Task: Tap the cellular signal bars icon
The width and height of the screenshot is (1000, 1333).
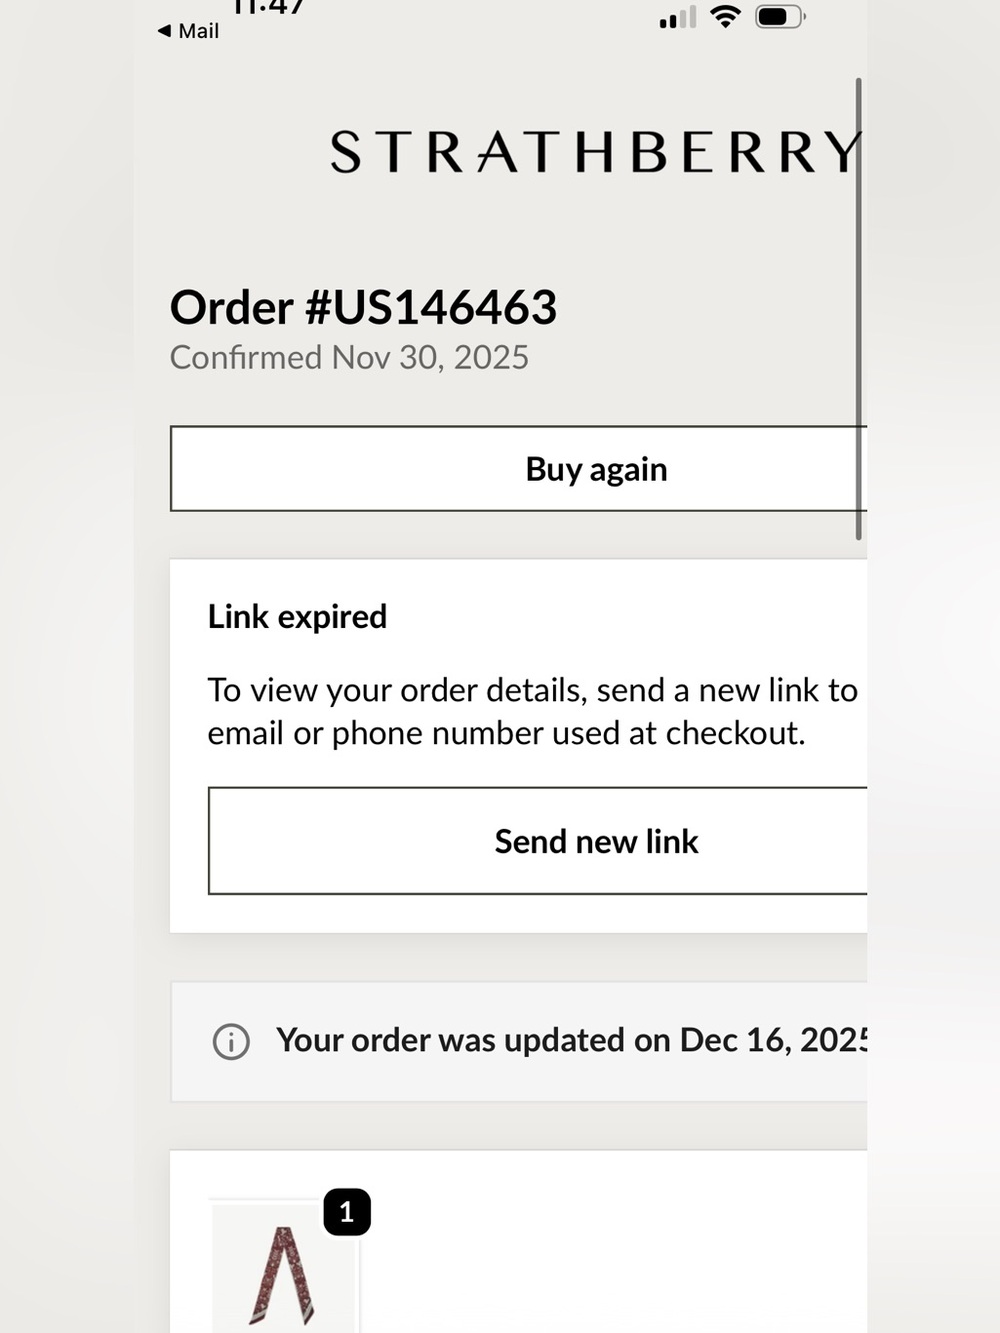Action: coord(677,17)
